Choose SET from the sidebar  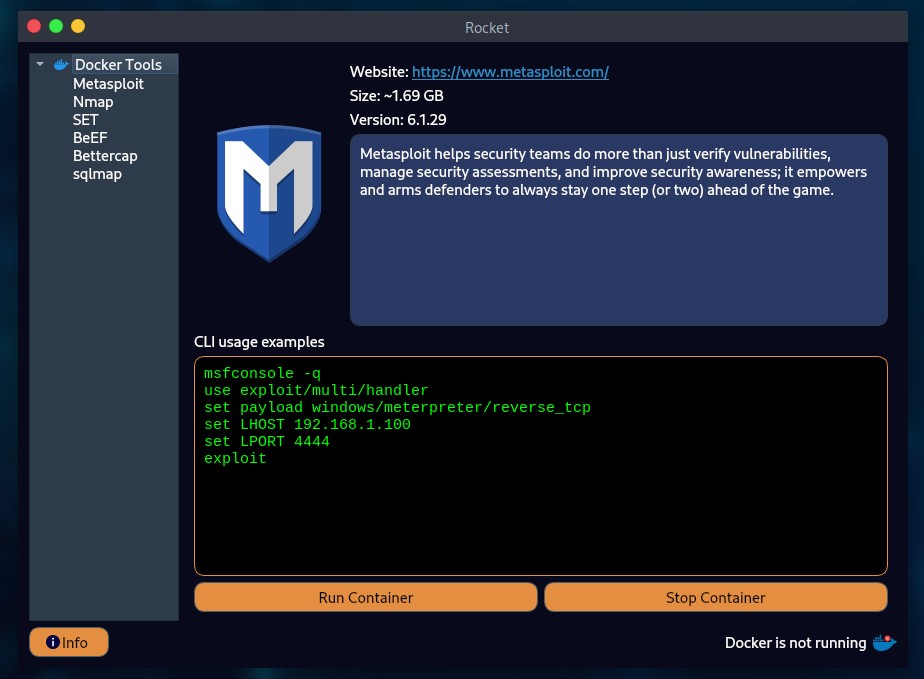[85, 120]
